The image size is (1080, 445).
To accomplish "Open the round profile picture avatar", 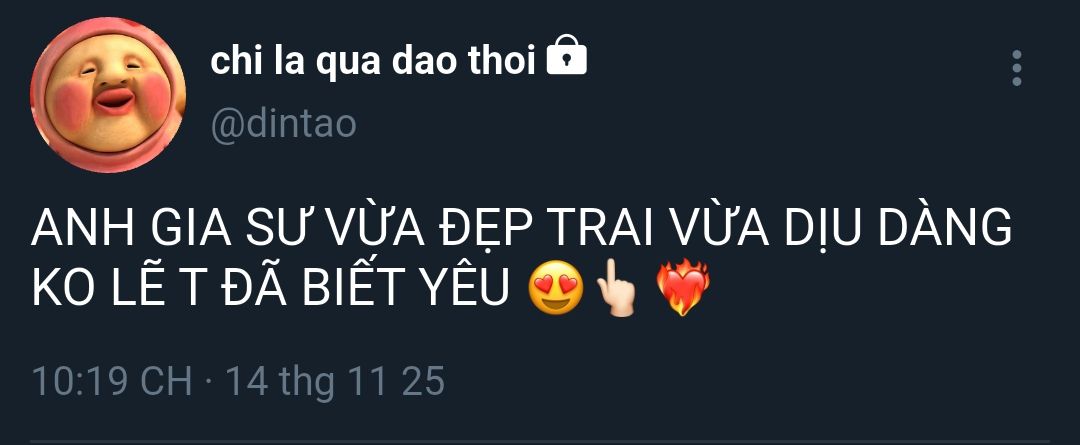I will (108, 94).
